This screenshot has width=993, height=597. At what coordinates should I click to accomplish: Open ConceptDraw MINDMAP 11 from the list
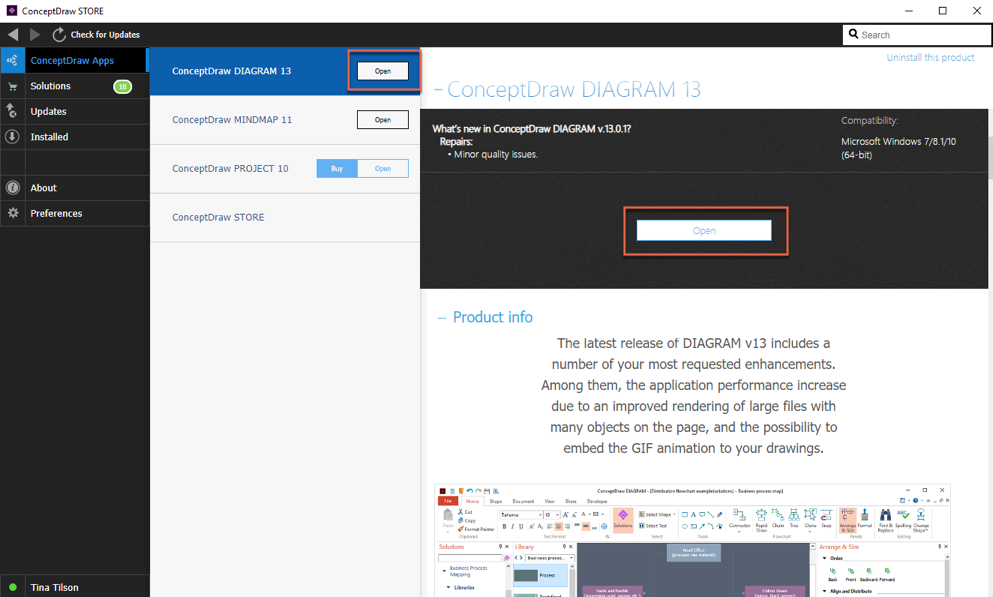383,120
